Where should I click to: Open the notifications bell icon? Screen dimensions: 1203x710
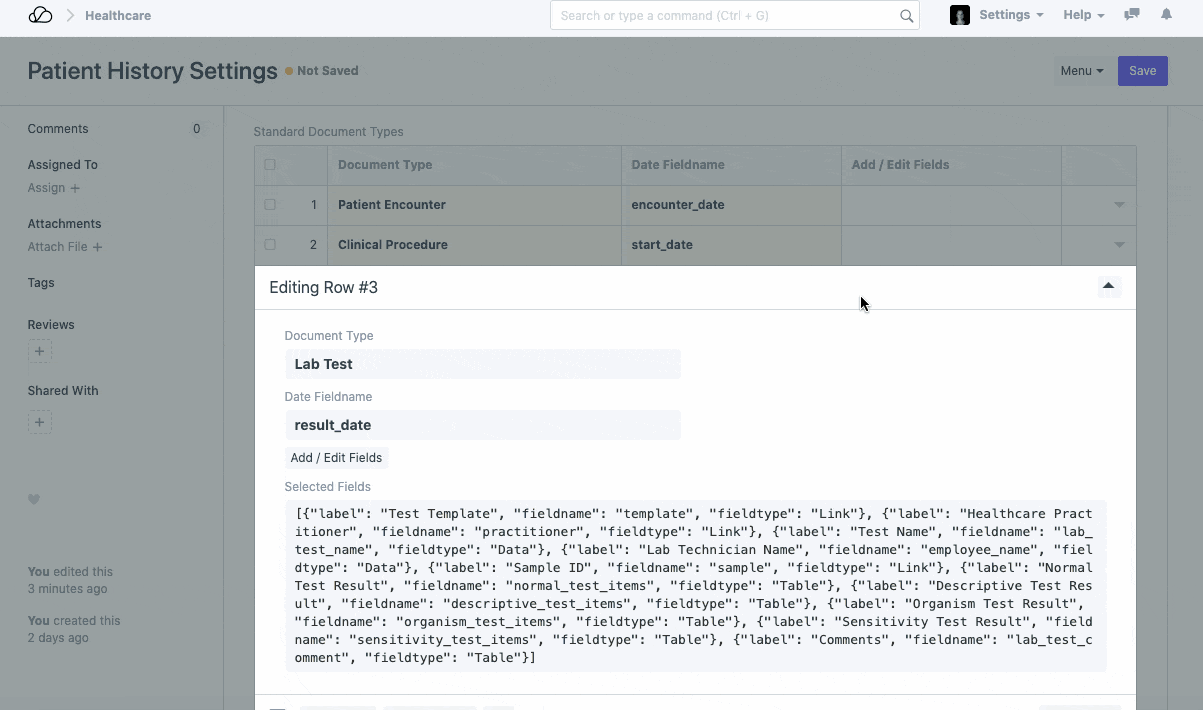pyautogui.click(x=1166, y=15)
